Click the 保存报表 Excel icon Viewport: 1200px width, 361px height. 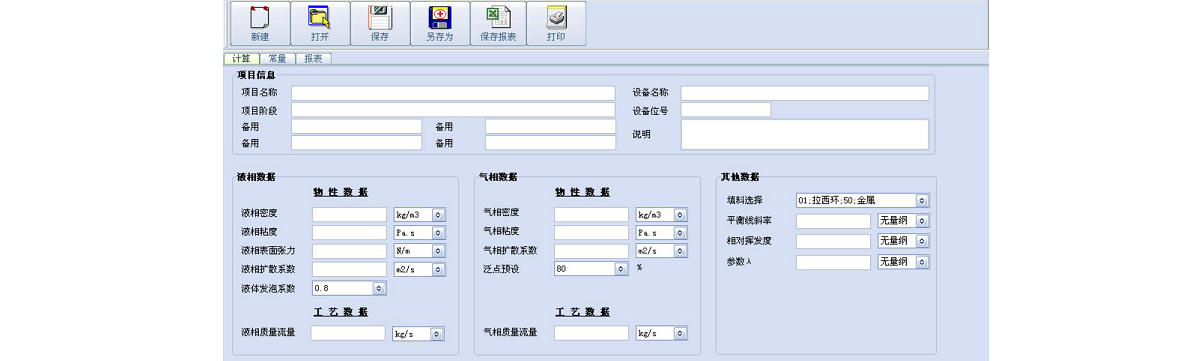498,24
